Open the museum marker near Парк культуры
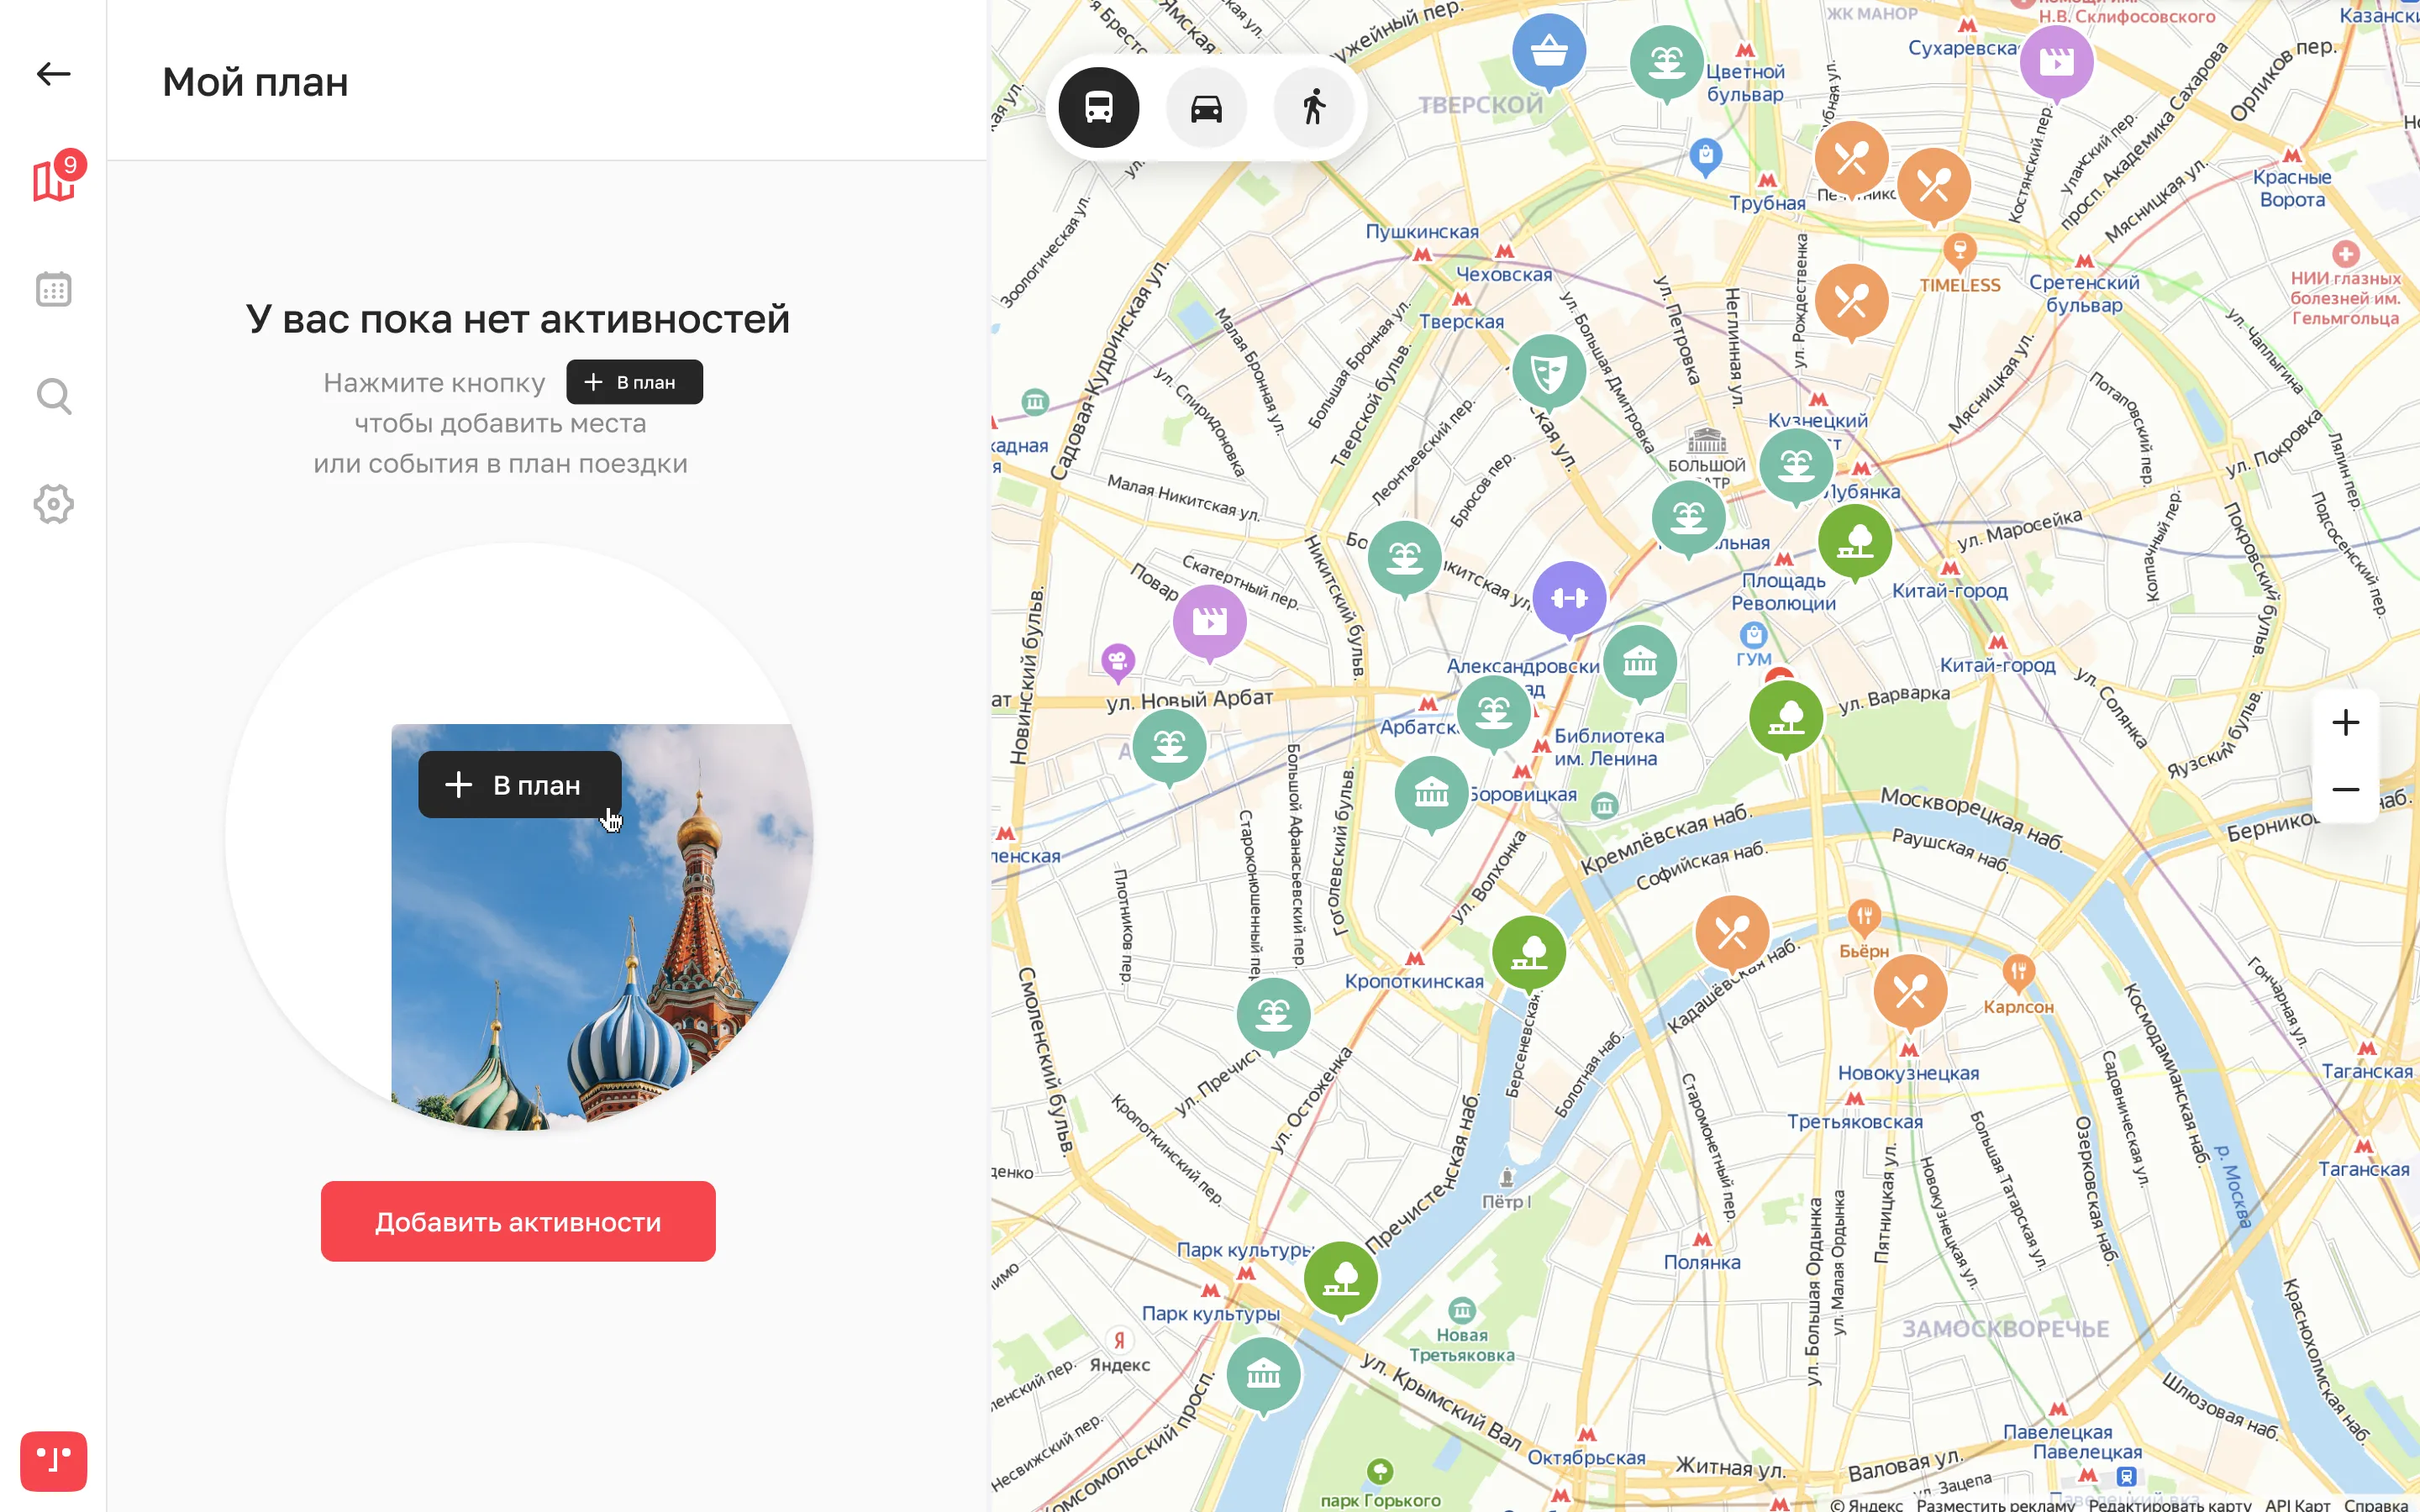The width and height of the screenshot is (2420, 1512). click(1264, 1377)
